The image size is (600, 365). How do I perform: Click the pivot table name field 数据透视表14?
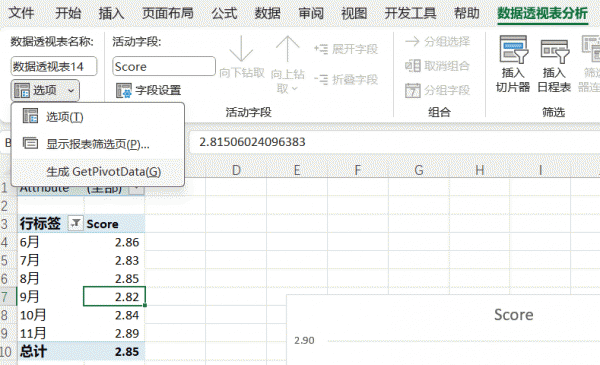click(54, 66)
